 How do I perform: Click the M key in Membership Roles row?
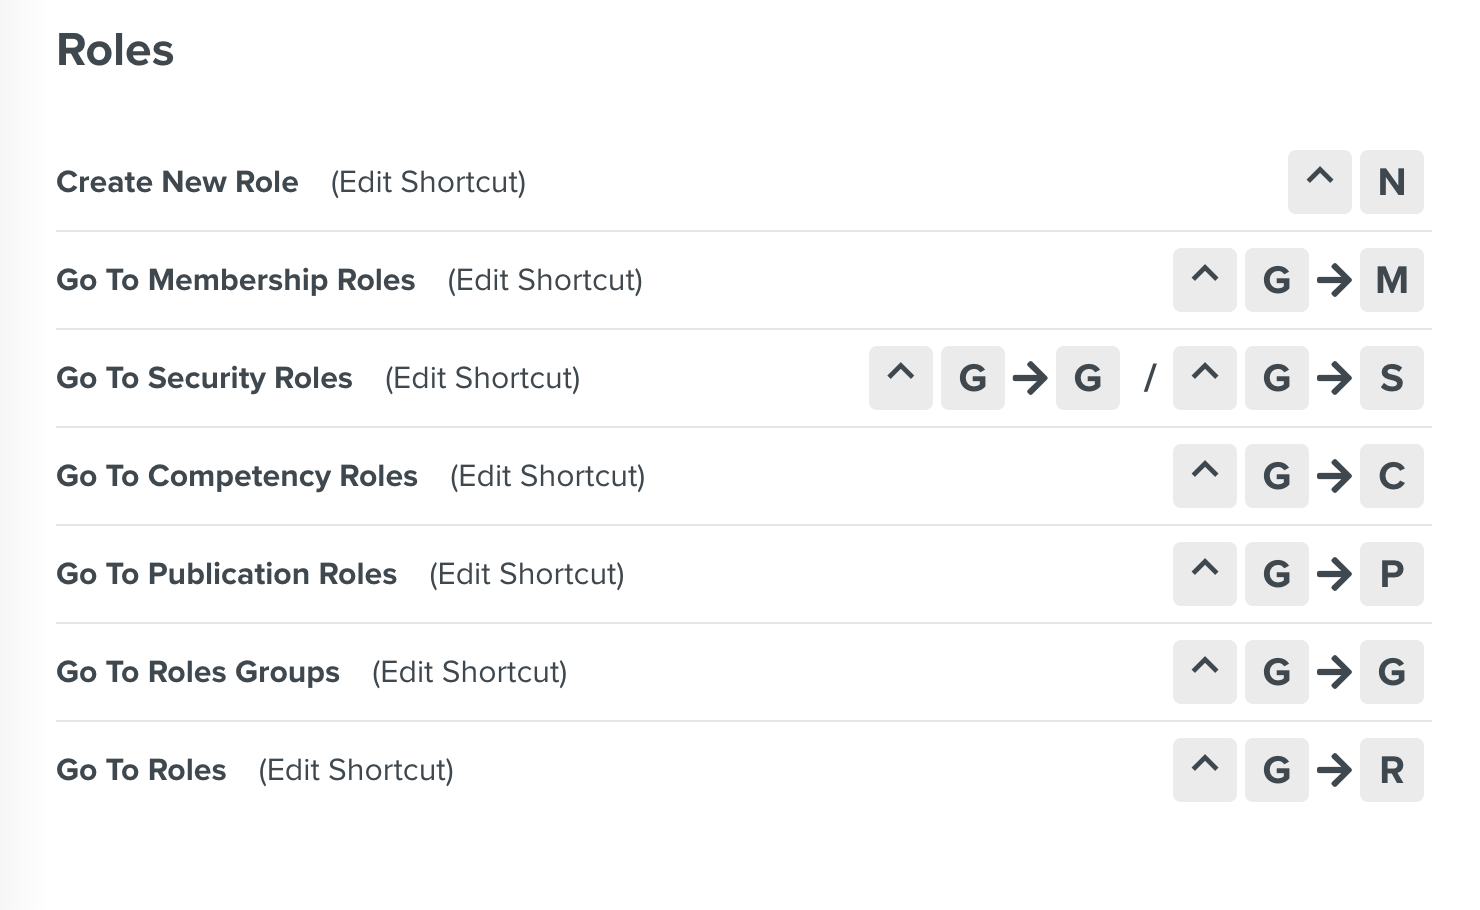tap(1391, 280)
